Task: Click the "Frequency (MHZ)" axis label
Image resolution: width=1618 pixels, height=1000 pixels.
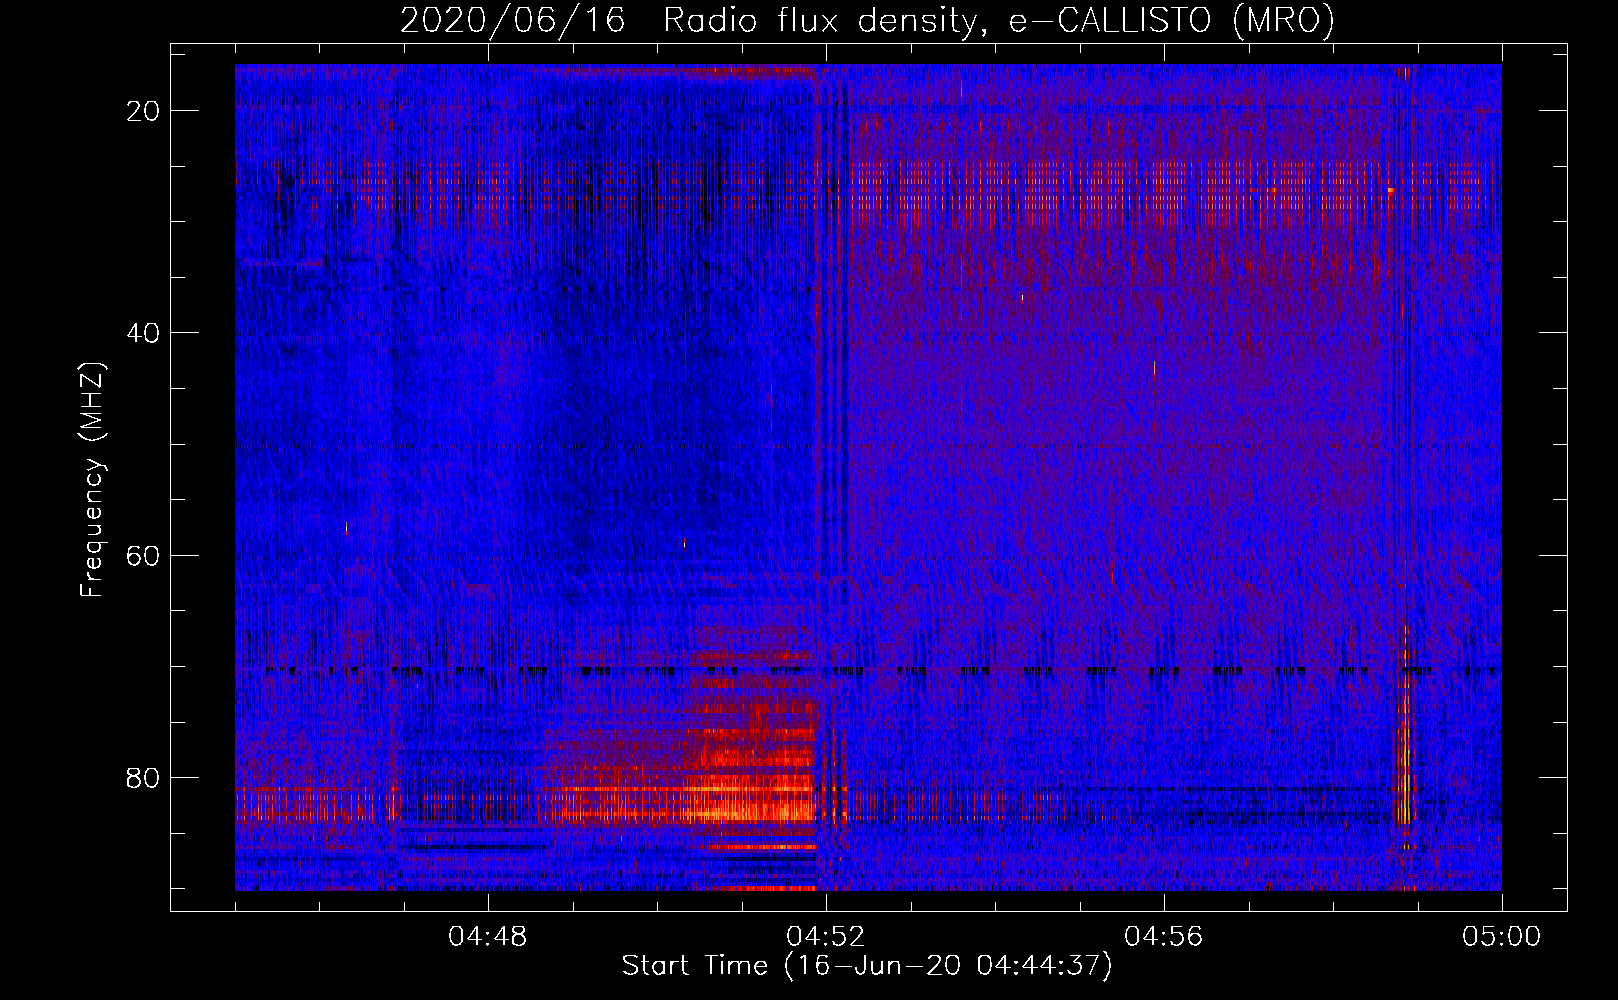Action: click(x=92, y=480)
